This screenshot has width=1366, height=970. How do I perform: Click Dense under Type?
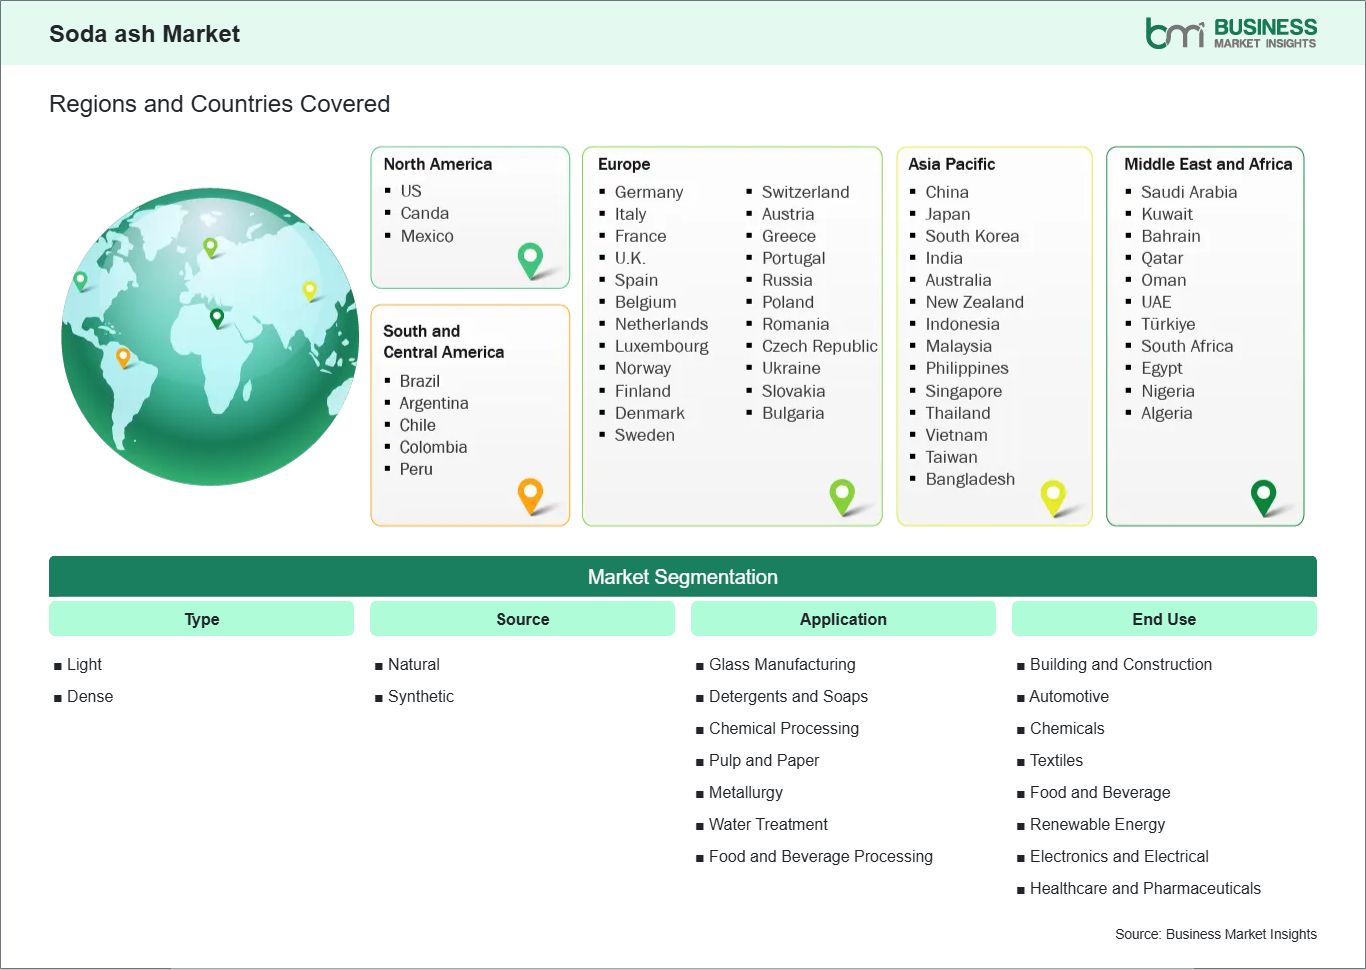(90, 696)
